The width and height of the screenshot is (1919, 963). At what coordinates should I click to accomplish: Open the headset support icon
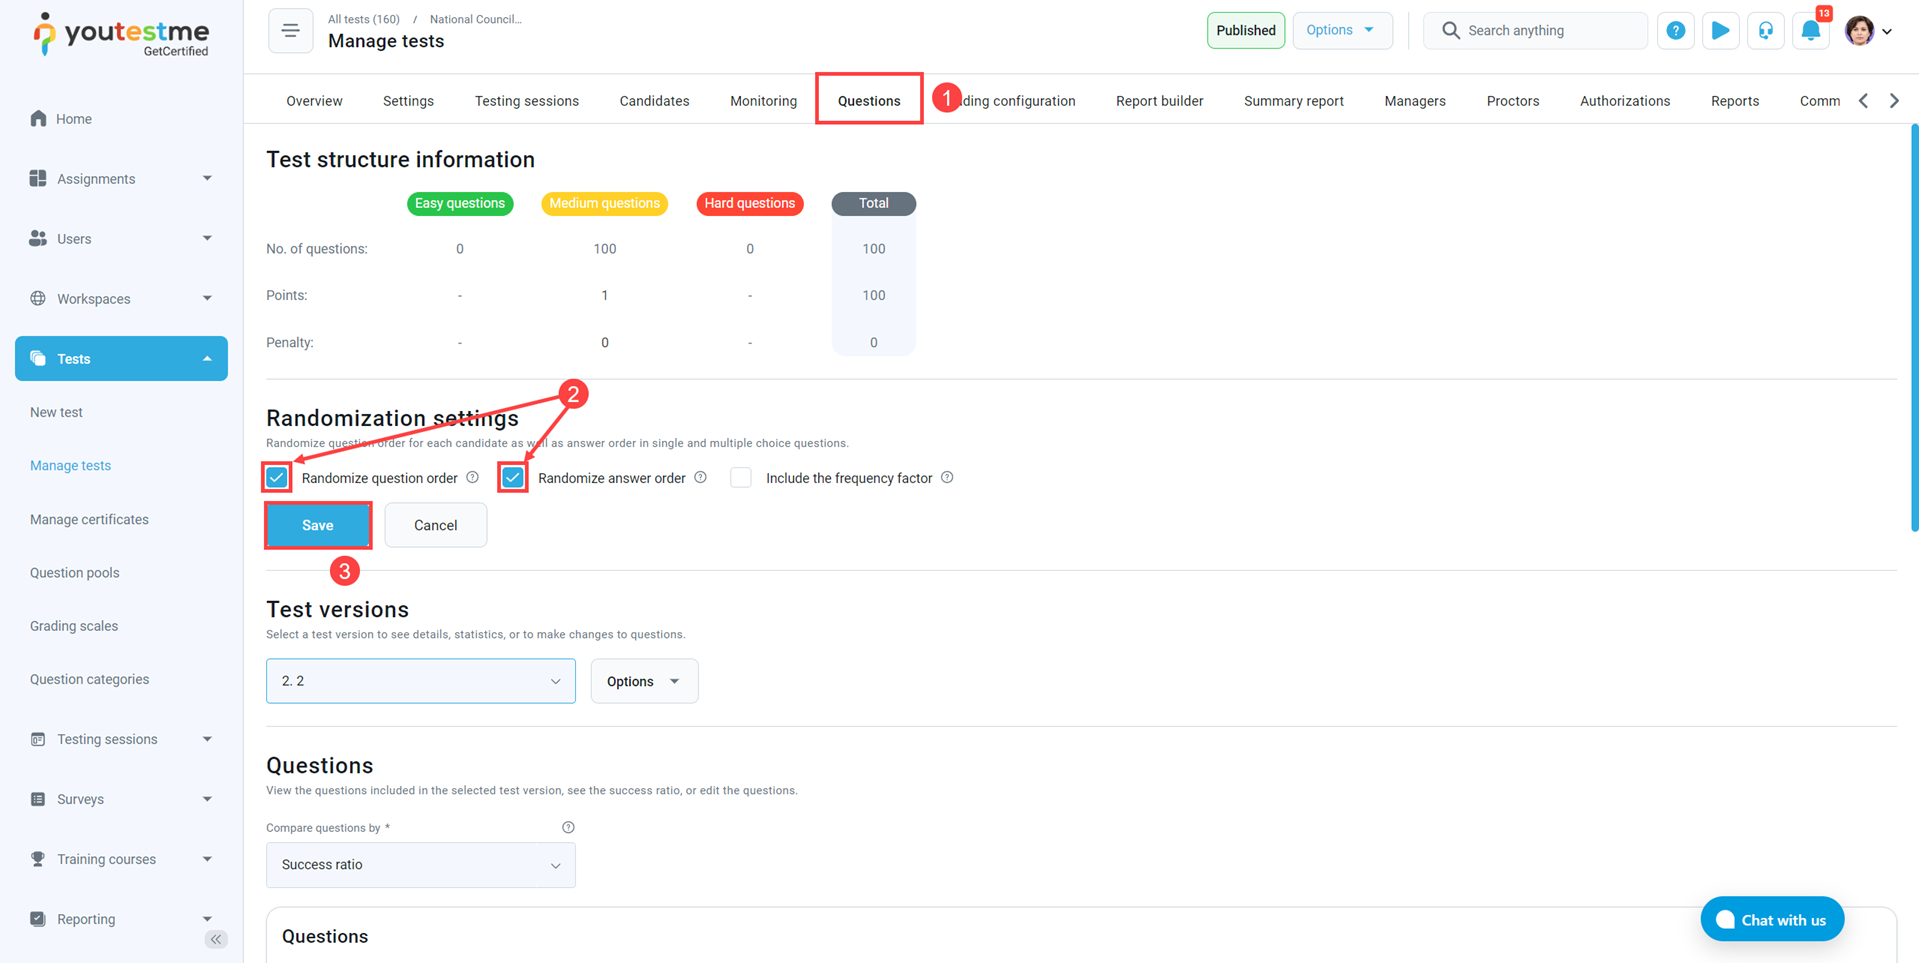pos(1765,31)
